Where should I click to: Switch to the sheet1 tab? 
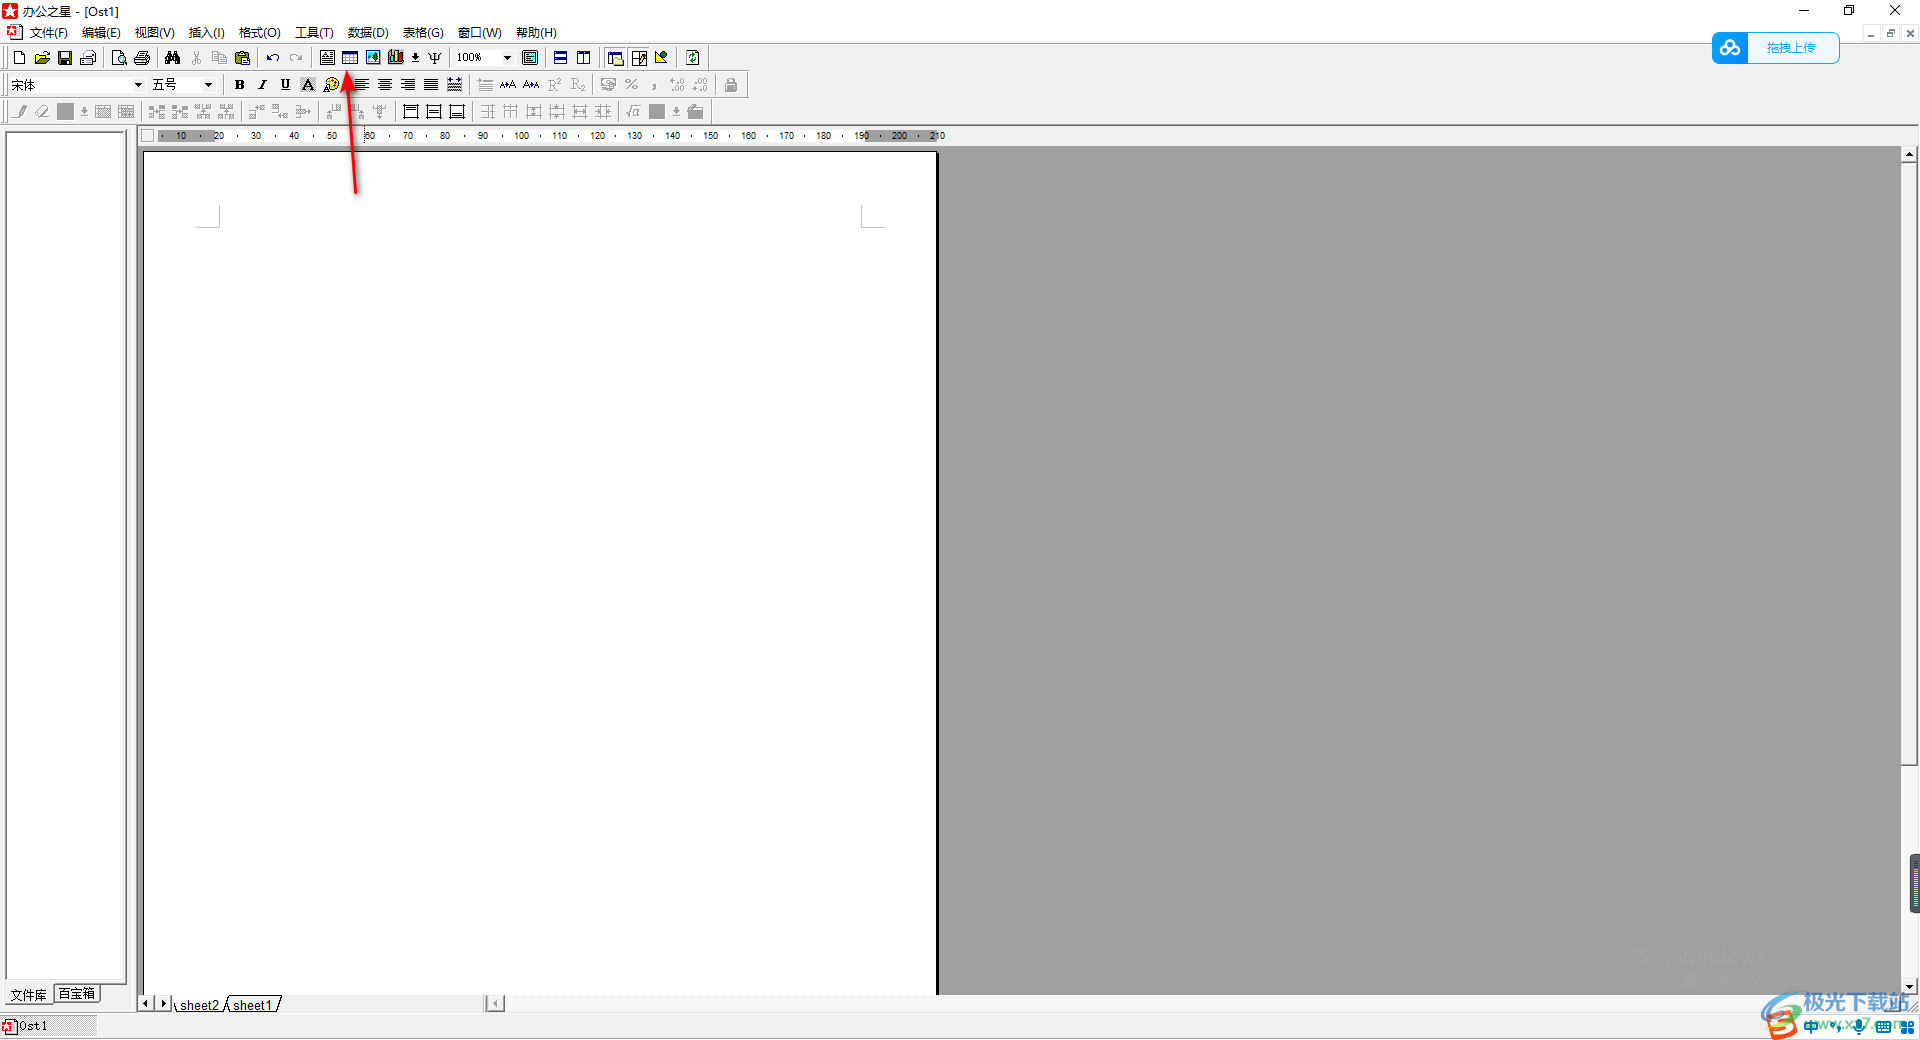252,1005
